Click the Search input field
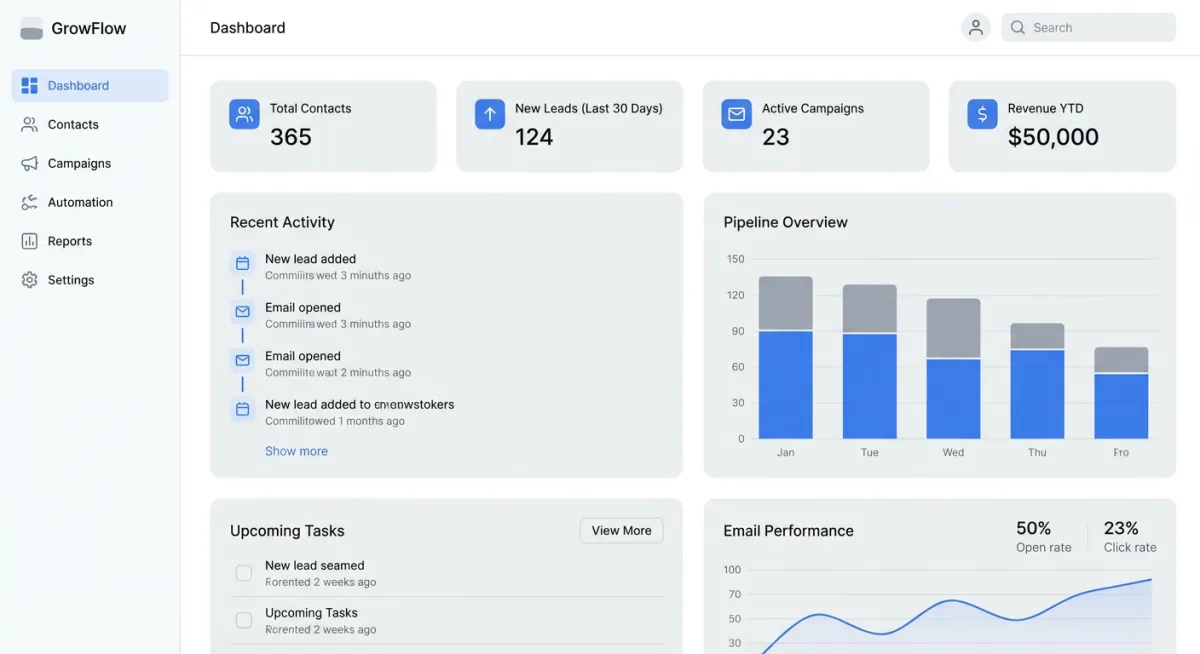The height and width of the screenshot is (654, 1200). pyautogui.click(x=1088, y=27)
